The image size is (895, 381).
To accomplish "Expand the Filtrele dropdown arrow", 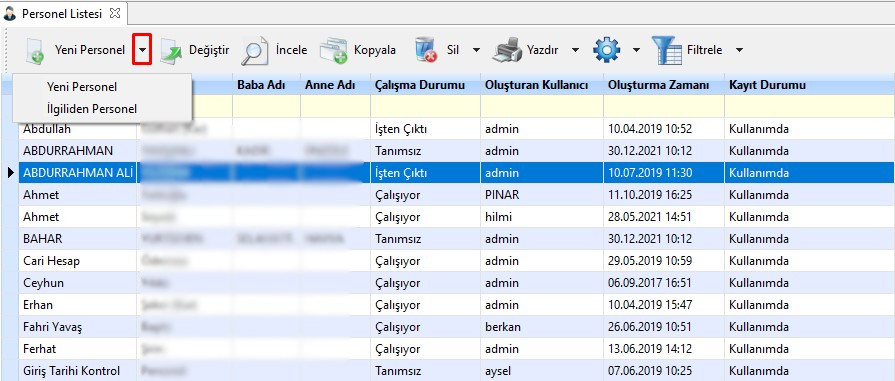I will tap(739, 50).
